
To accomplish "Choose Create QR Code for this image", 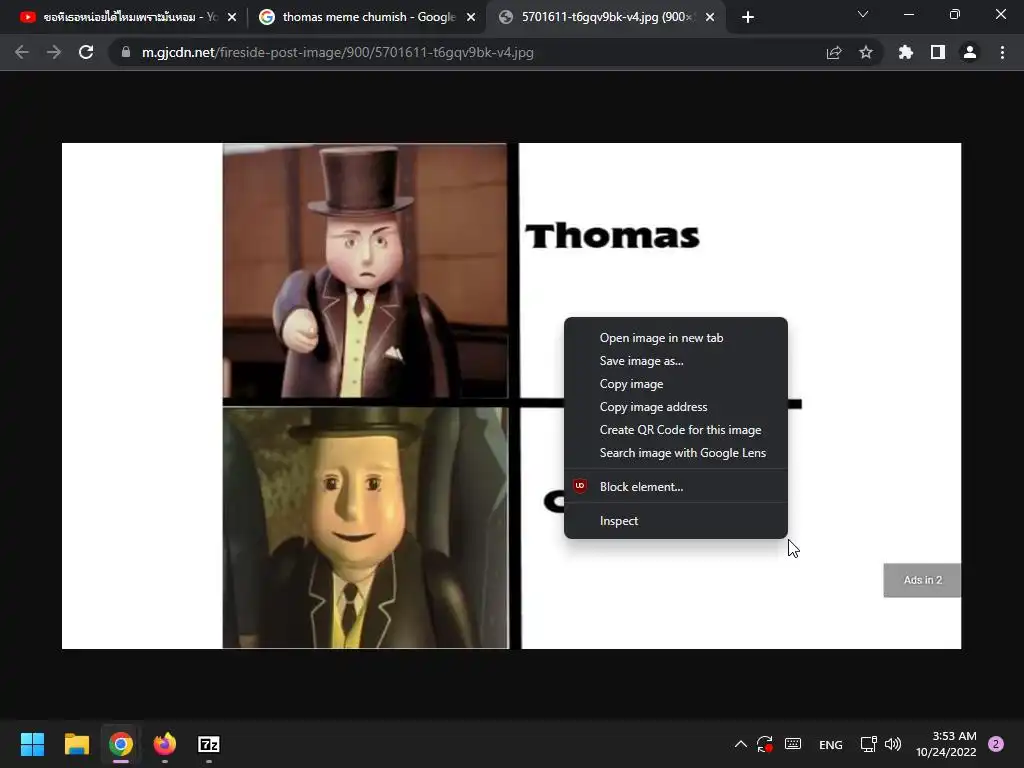I will point(676,430).
